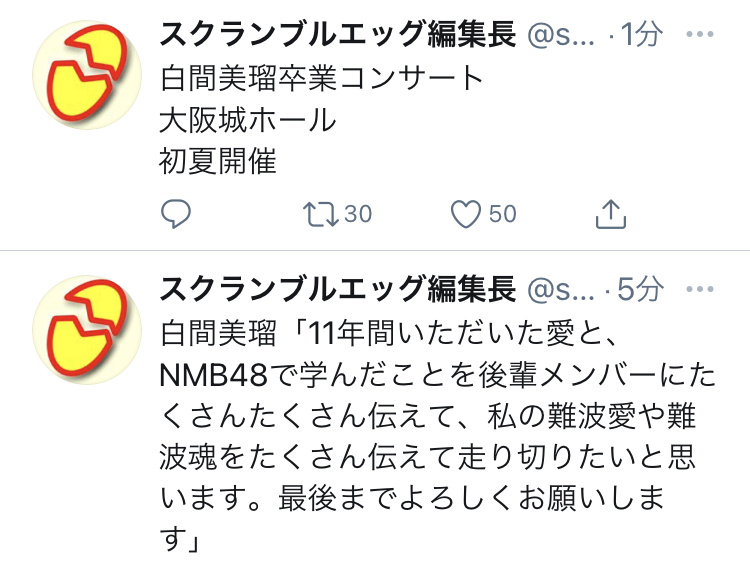Click the @s... handle on first tweet
This screenshot has height=565, width=750.
561,35
